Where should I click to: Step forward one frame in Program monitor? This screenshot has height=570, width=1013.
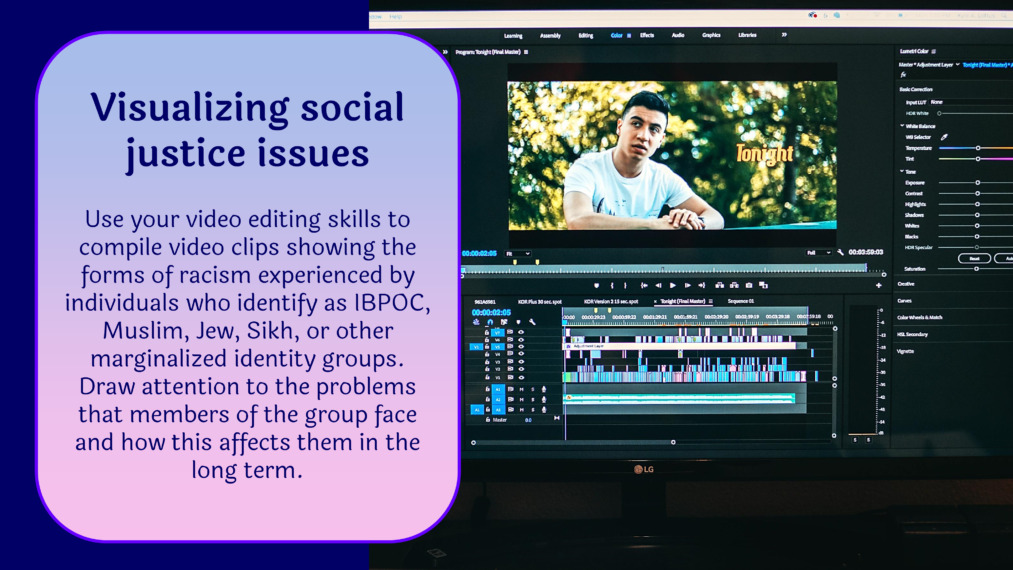click(x=687, y=285)
